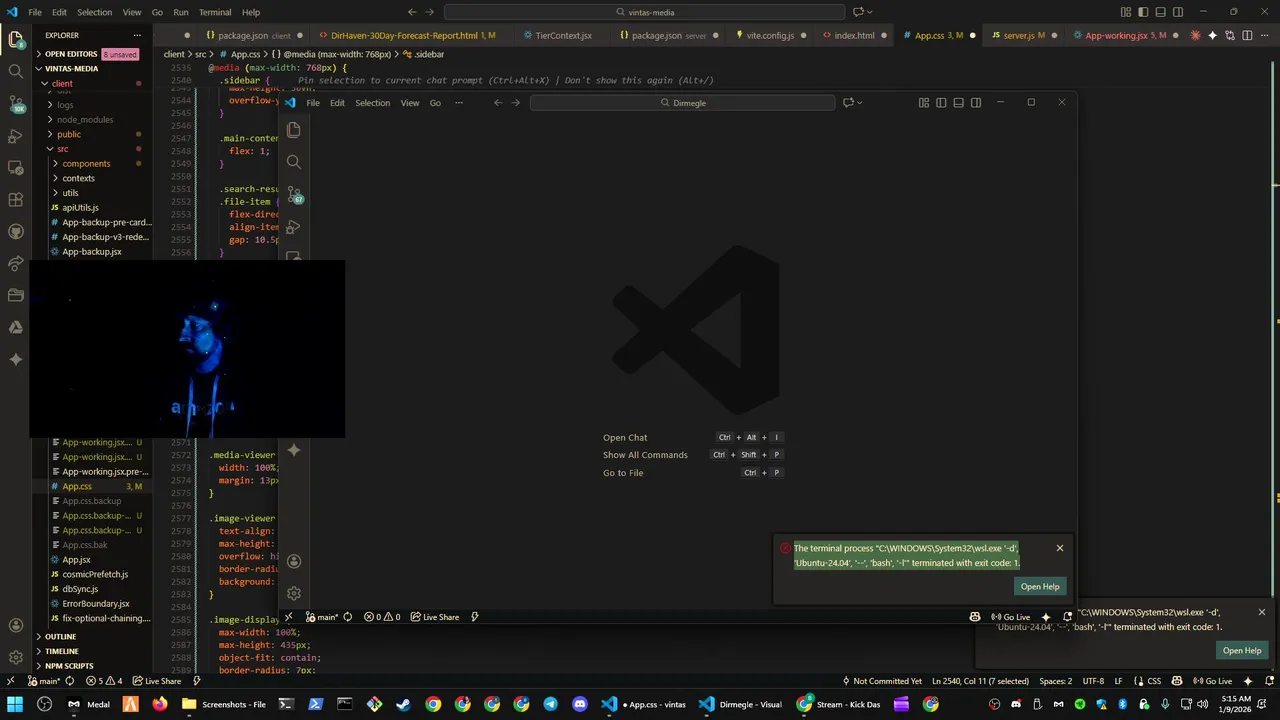Screen dimensions: 1280x720
Task: Open Explorer in the Dirmegle window activity bar
Action: [293, 130]
